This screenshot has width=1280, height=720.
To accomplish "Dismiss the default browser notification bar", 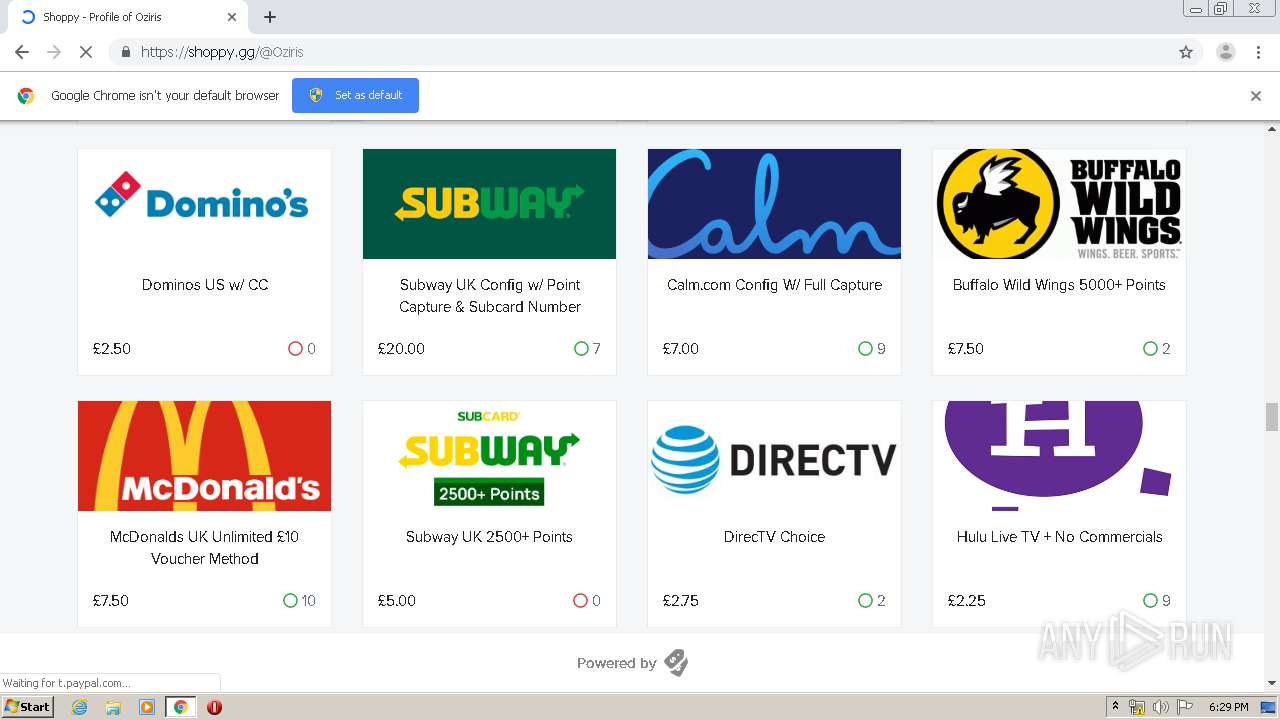I will [1256, 96].
